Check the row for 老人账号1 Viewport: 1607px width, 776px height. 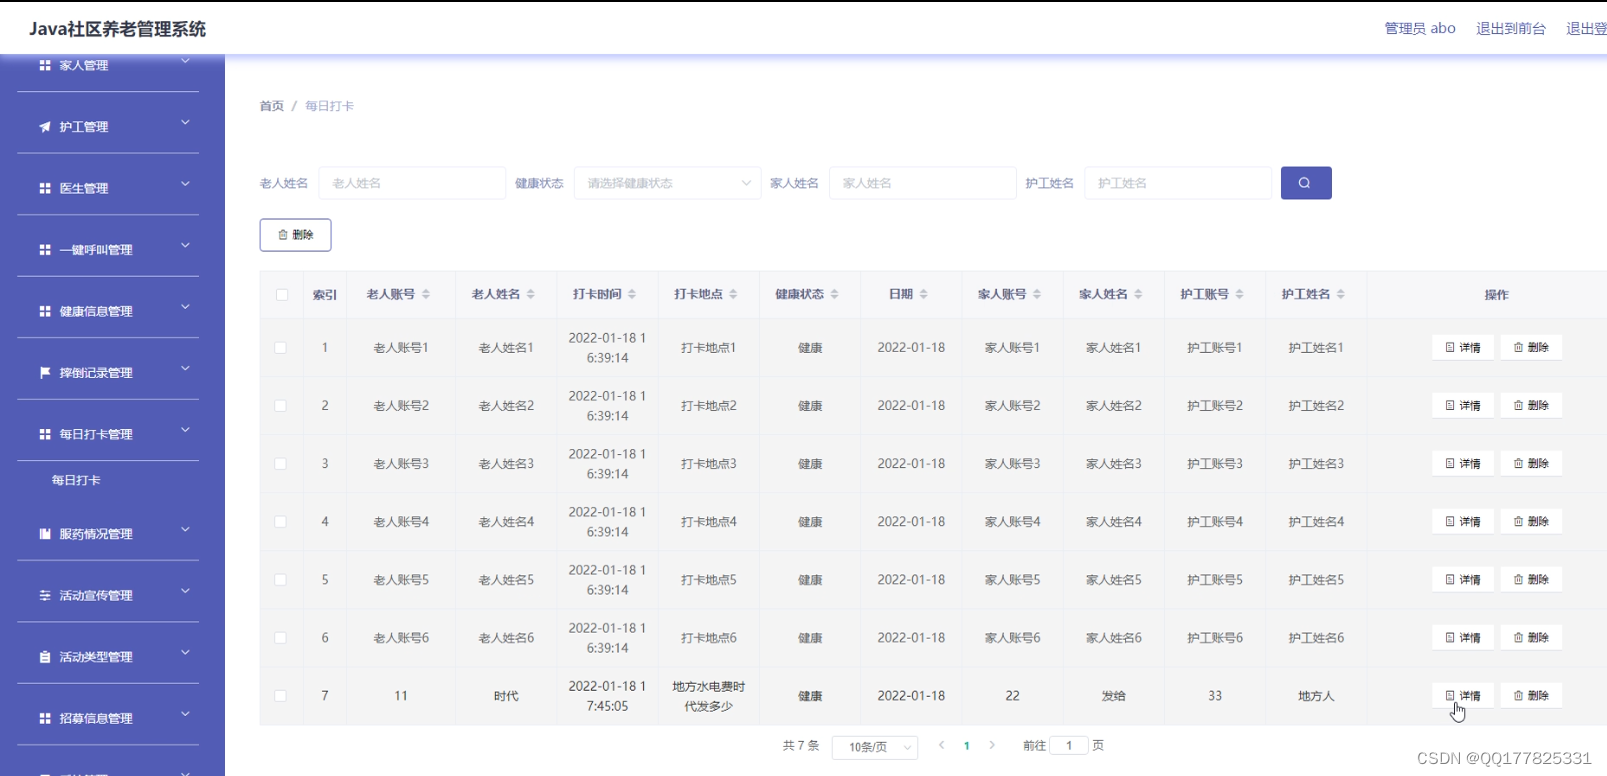pos(281,348)
